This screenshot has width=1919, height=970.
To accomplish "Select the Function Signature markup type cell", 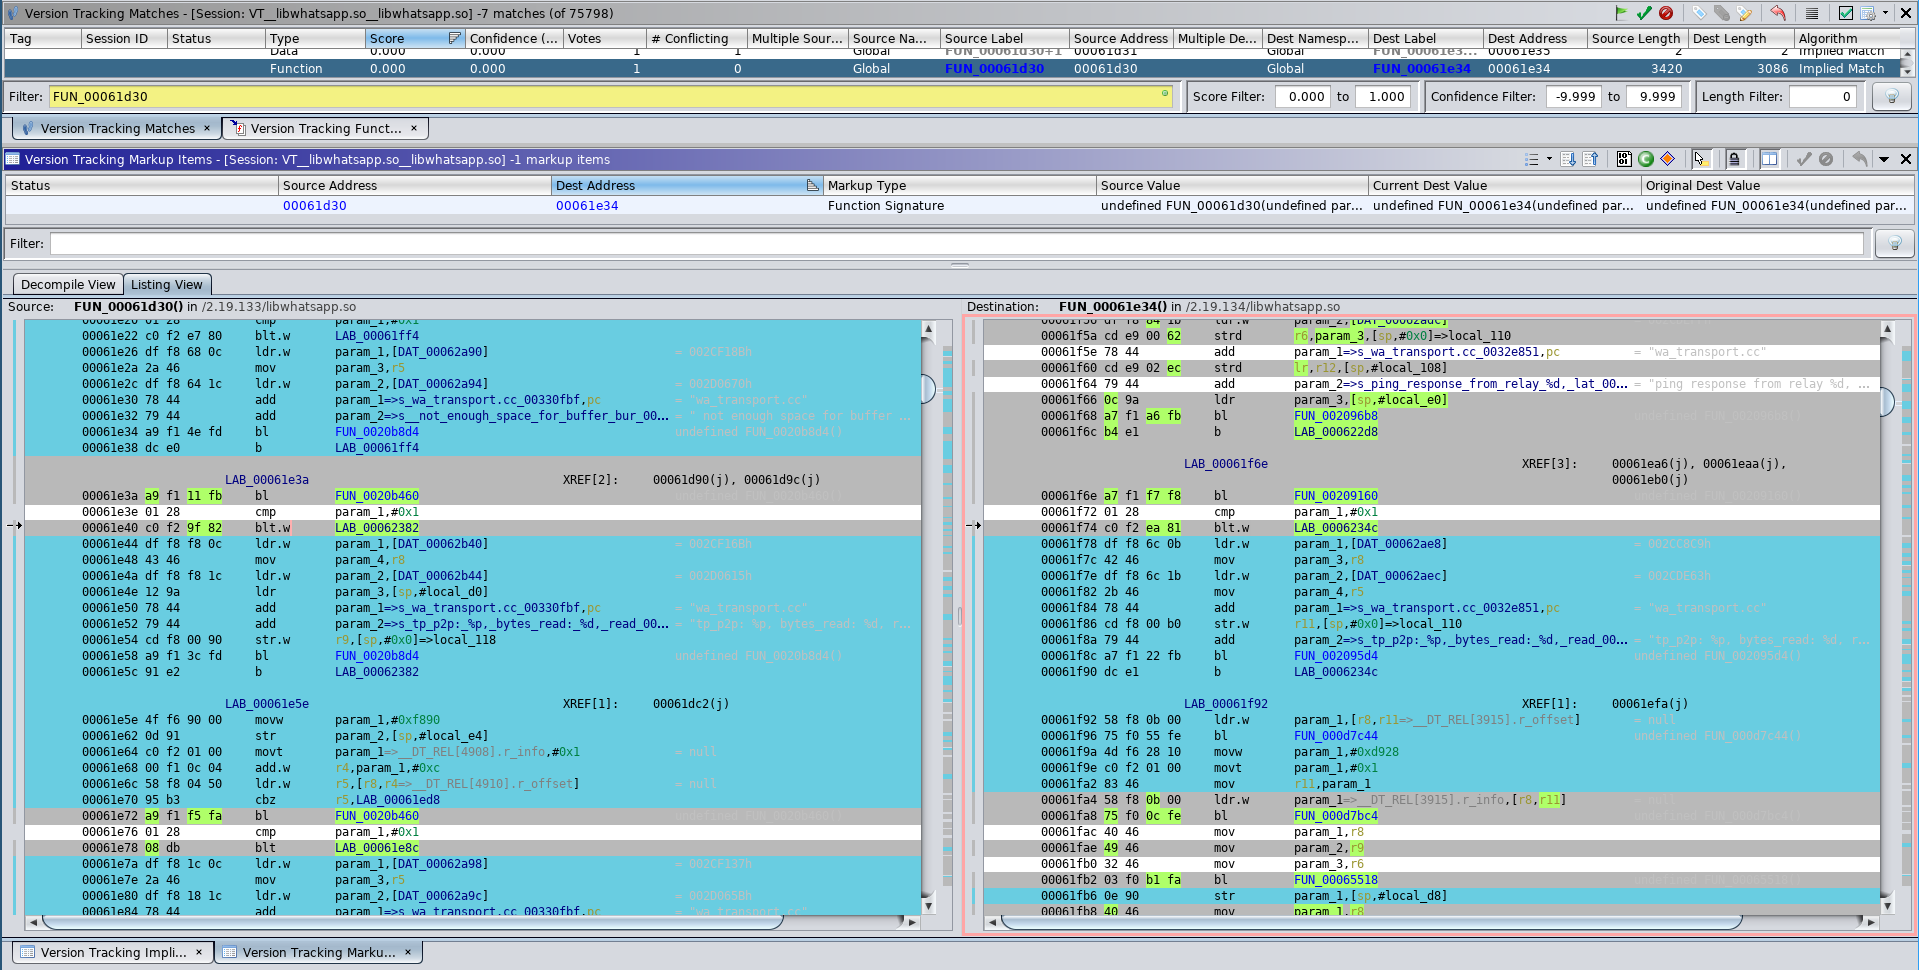I will (x=959, y=205).
